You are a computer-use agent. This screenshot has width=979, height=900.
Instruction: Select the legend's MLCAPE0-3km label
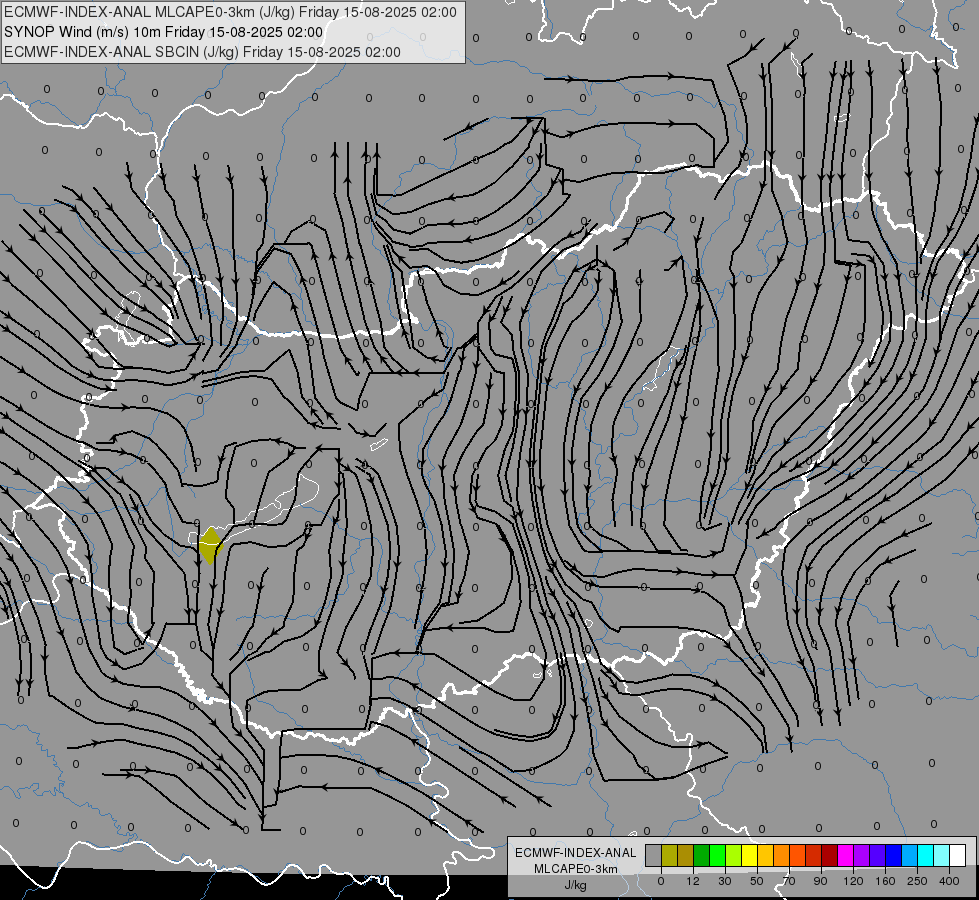[x=576, y=869]
